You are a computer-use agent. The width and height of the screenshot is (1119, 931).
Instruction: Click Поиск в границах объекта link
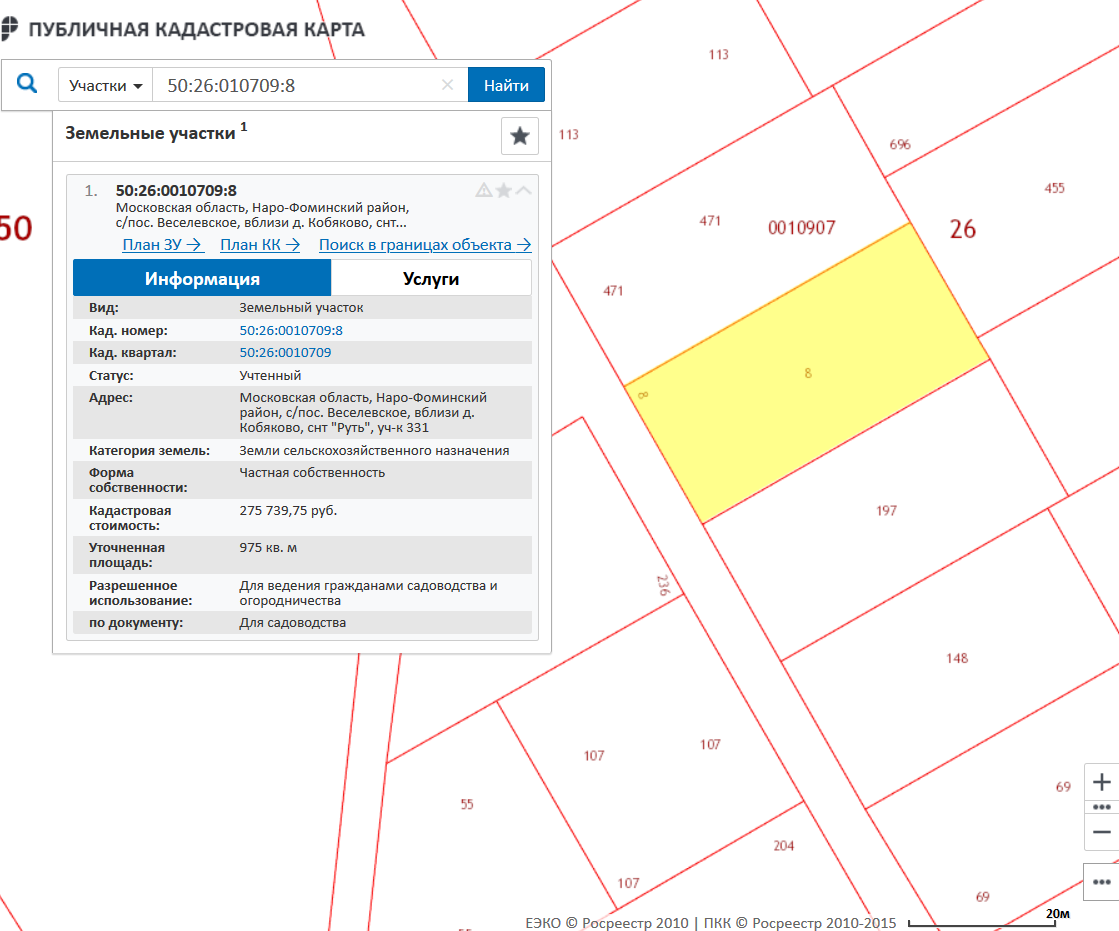point(424,245)
